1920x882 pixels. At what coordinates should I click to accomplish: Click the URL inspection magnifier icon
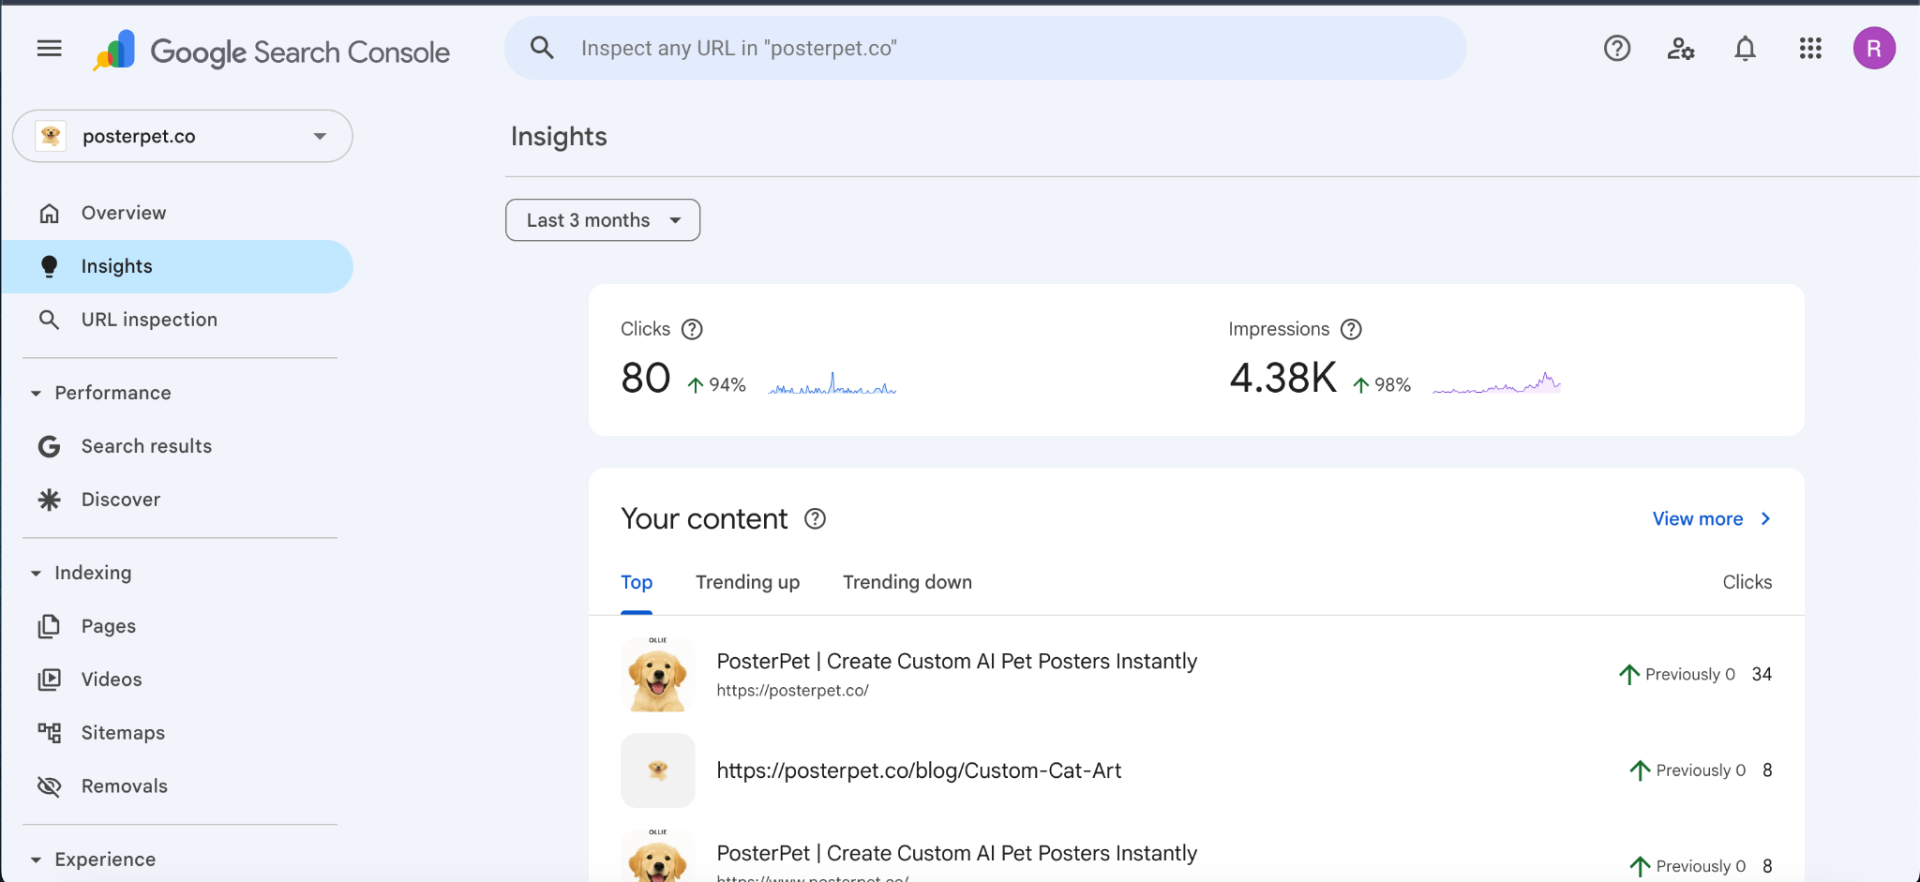[x=49, y=319]
